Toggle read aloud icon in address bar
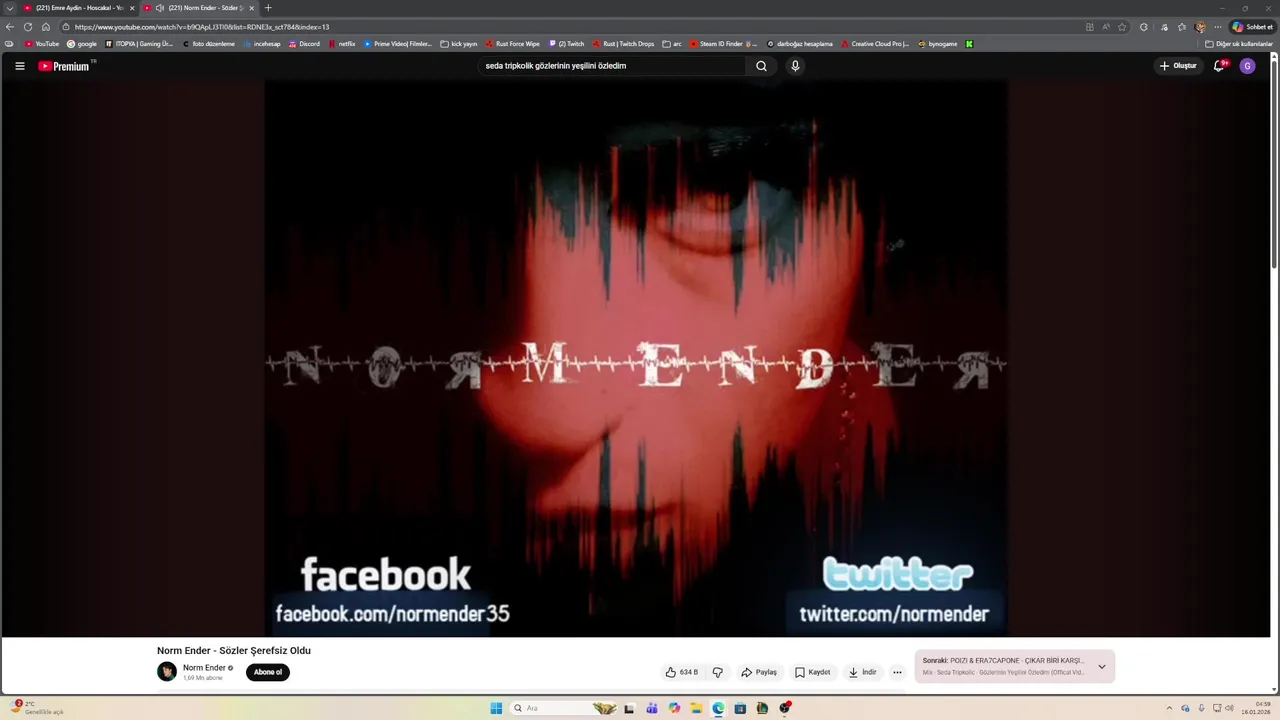Screen dimensions: 1280x720 pos(1106,27)
